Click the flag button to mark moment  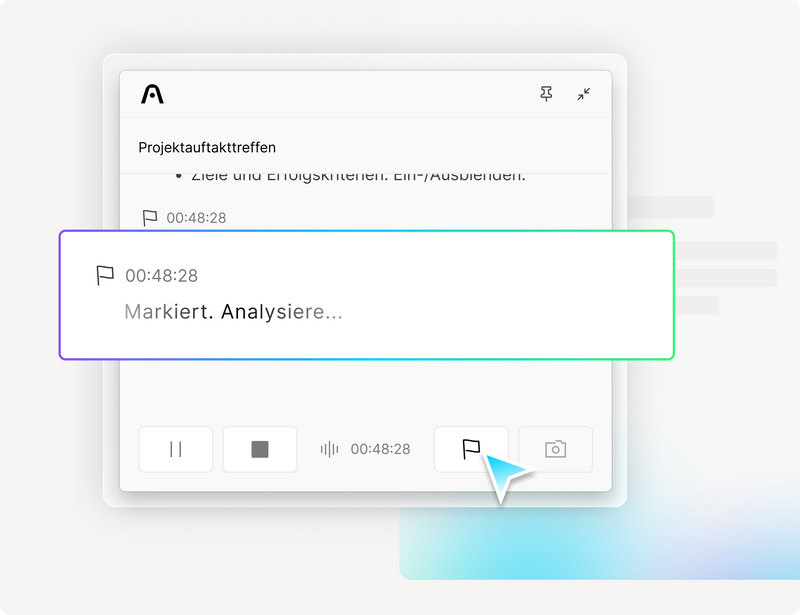(471, 449)
